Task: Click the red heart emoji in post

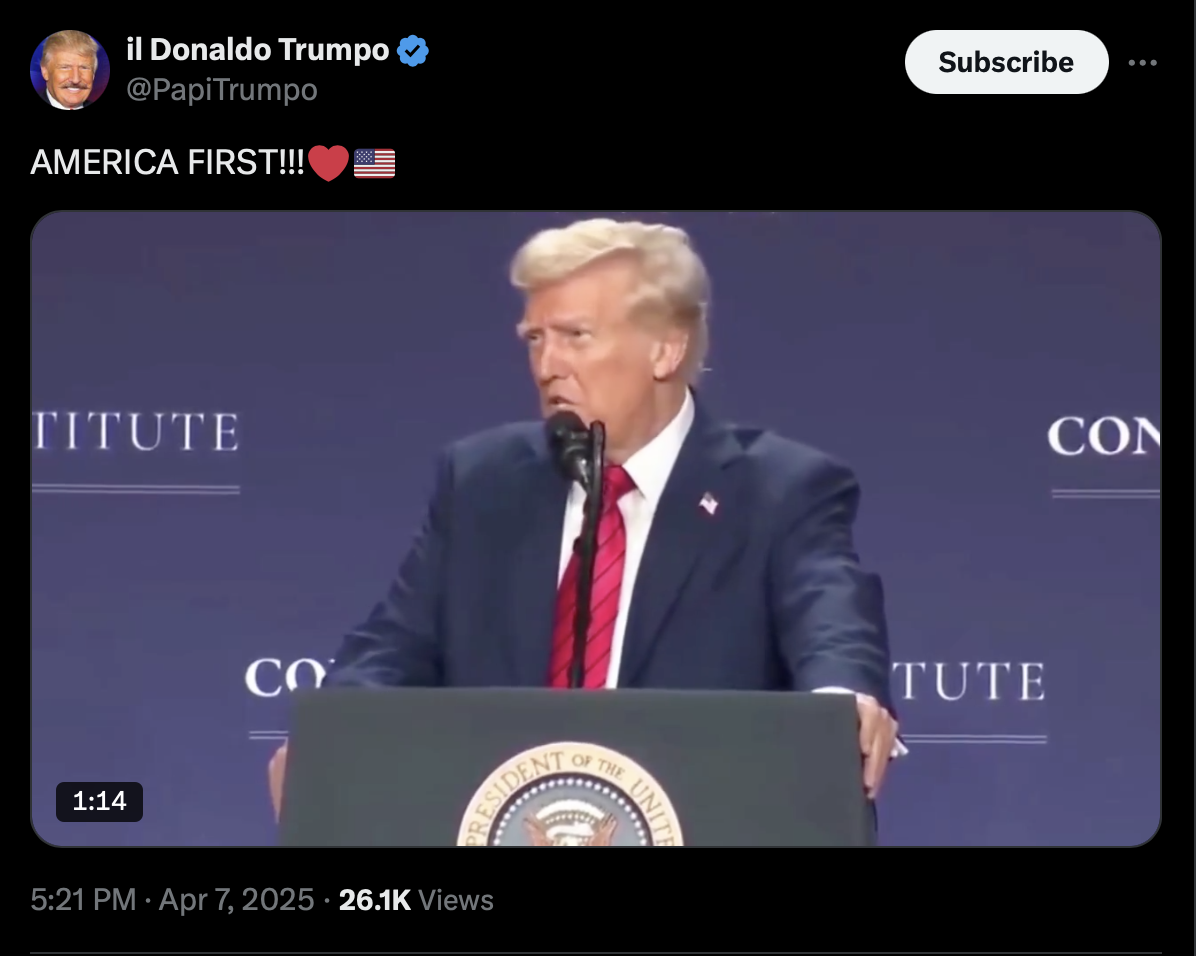Action: [329, 163]
